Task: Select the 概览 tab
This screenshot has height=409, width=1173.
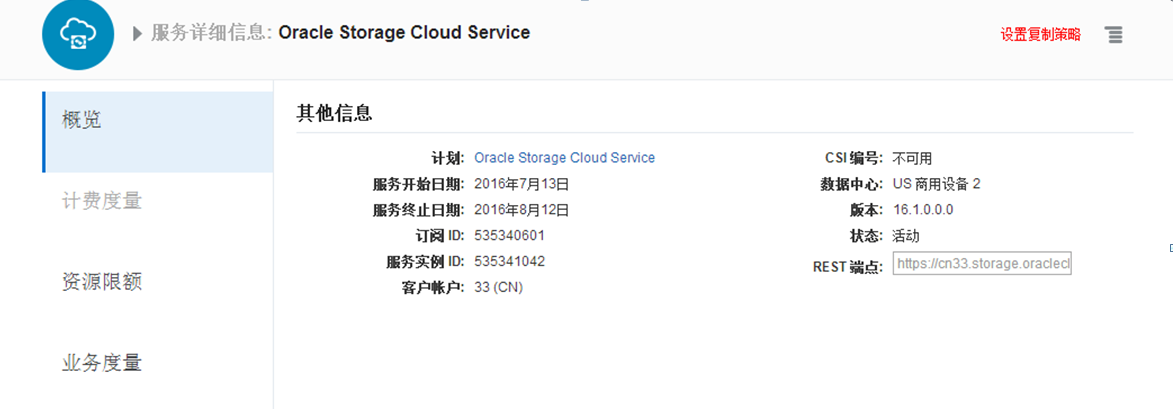Action: [157, 121]
